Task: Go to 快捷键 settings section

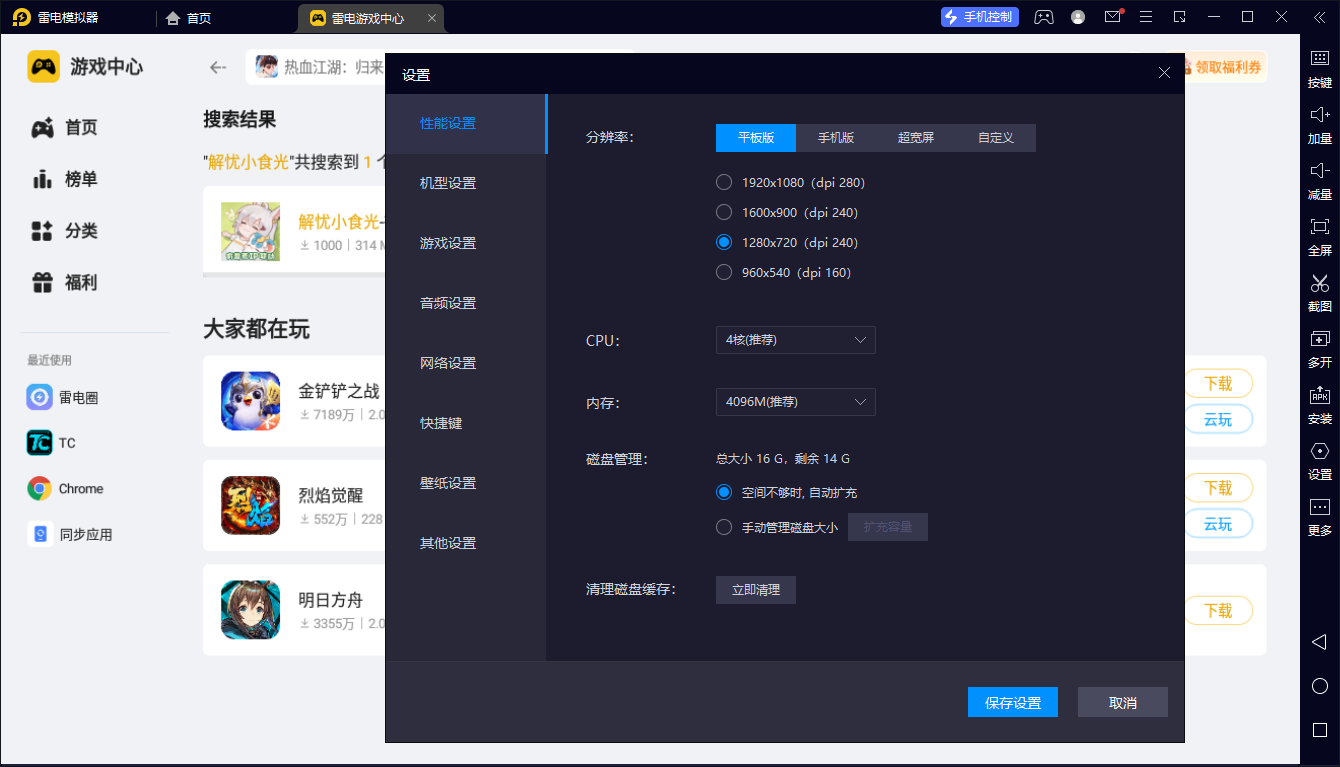Action: tap(441, 423)
